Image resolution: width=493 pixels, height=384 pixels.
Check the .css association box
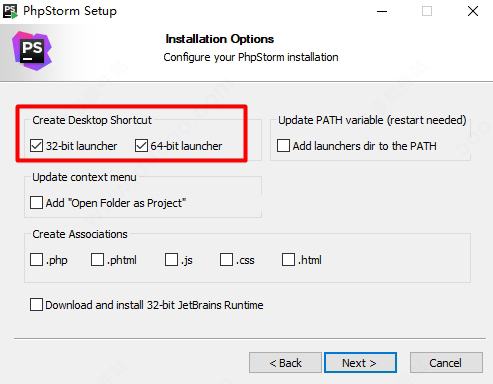pyautogui.click(x=226, y=260)
